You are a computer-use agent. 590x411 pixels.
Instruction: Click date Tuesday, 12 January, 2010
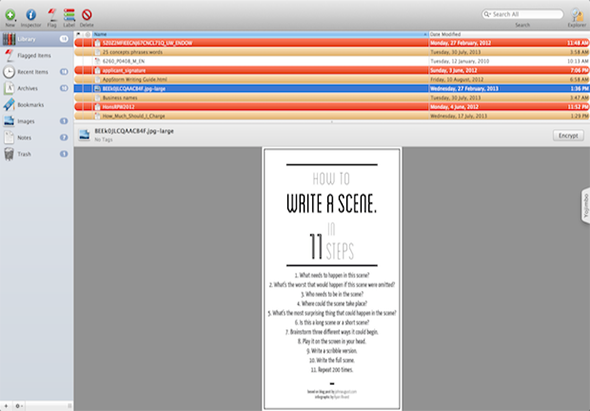point(460,61)
